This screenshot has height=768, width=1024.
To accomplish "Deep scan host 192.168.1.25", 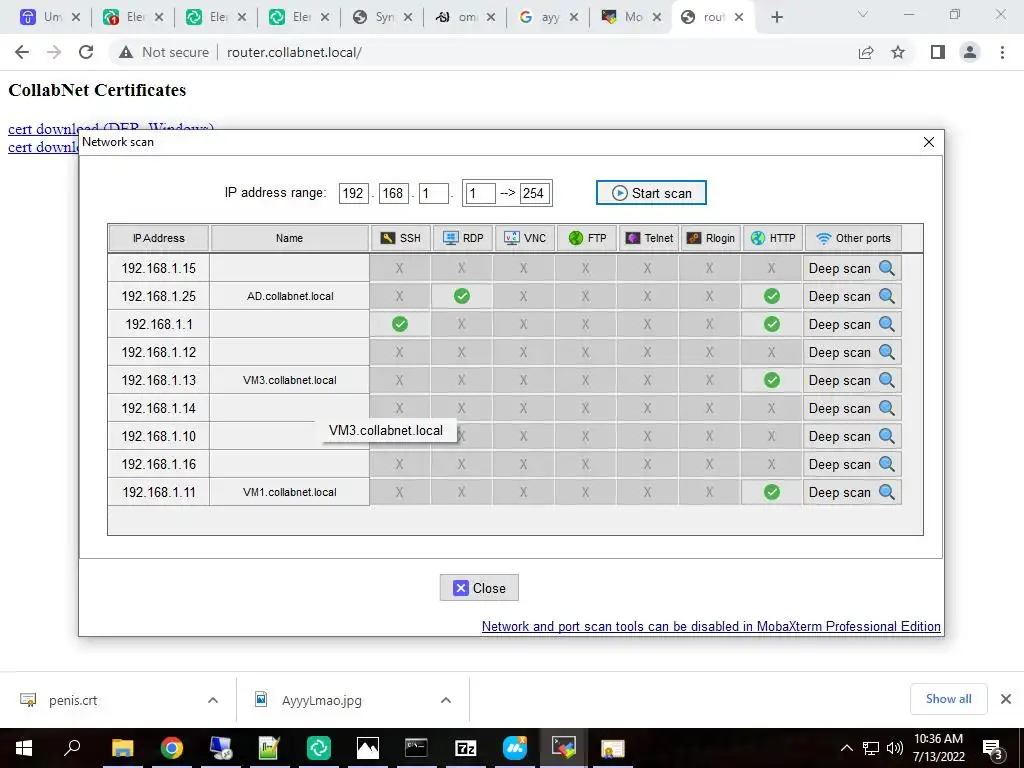I will (852, 296).
